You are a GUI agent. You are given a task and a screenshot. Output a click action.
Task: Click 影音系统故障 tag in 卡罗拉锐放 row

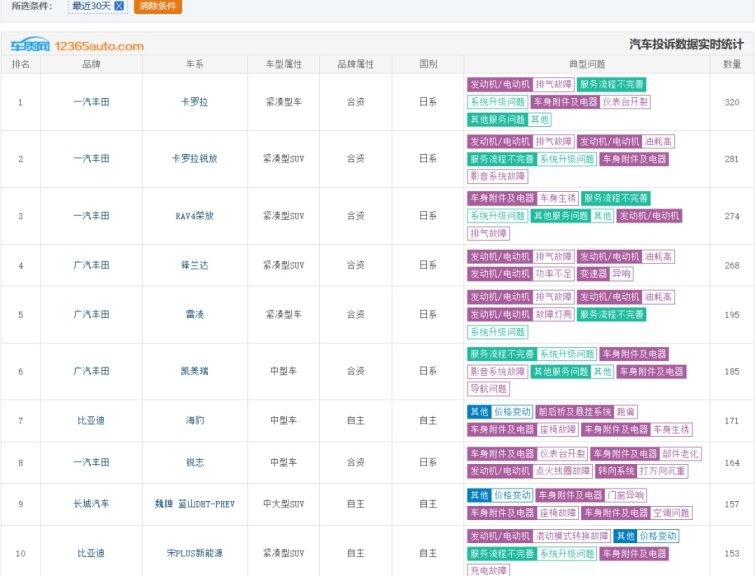tap(498, 176)
